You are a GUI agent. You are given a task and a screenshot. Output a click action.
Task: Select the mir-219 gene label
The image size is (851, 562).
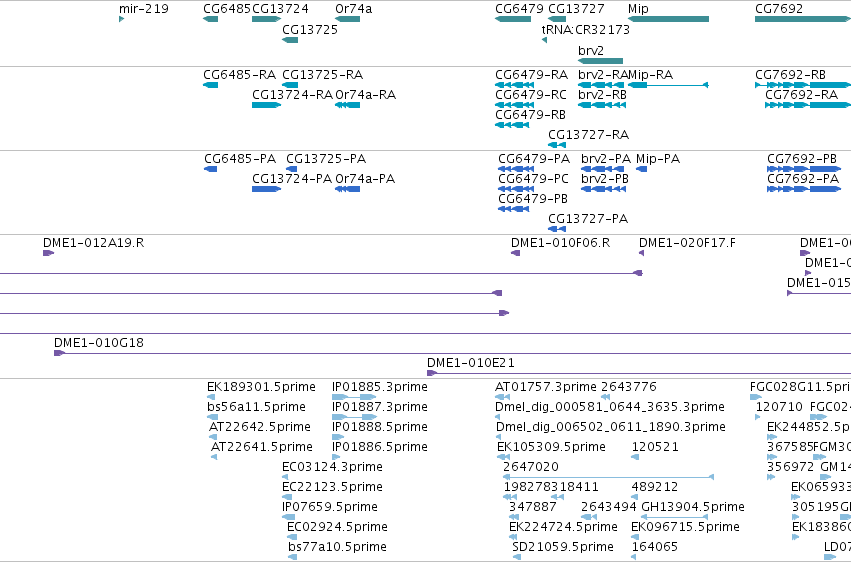click(x=144, y=9)
